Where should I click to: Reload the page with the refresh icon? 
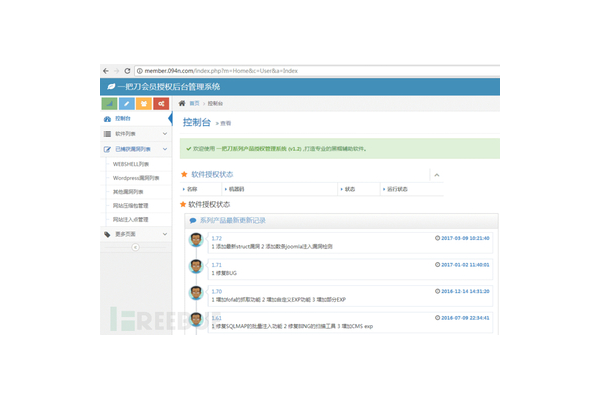point(127,71)
